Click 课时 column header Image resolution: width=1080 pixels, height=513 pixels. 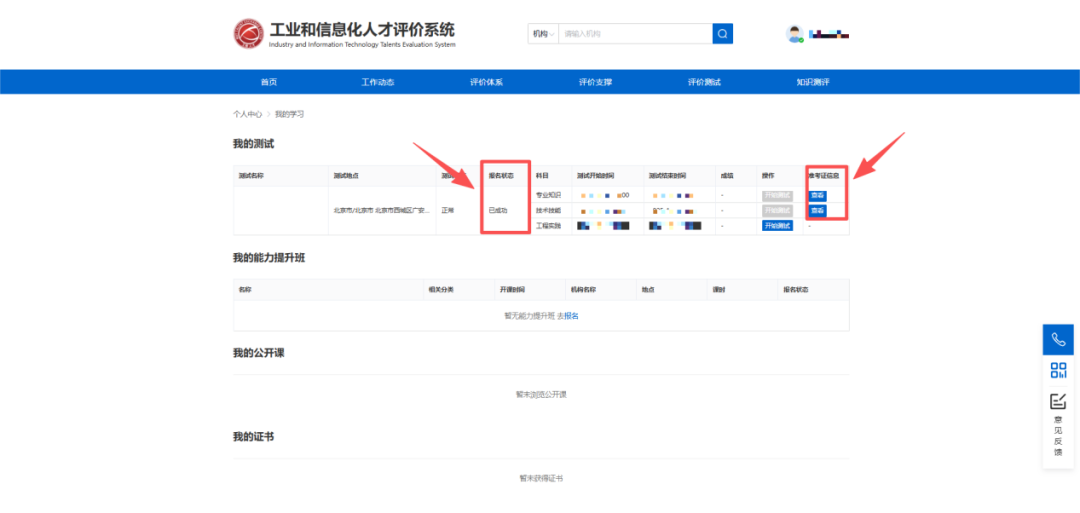click(720, 290)
